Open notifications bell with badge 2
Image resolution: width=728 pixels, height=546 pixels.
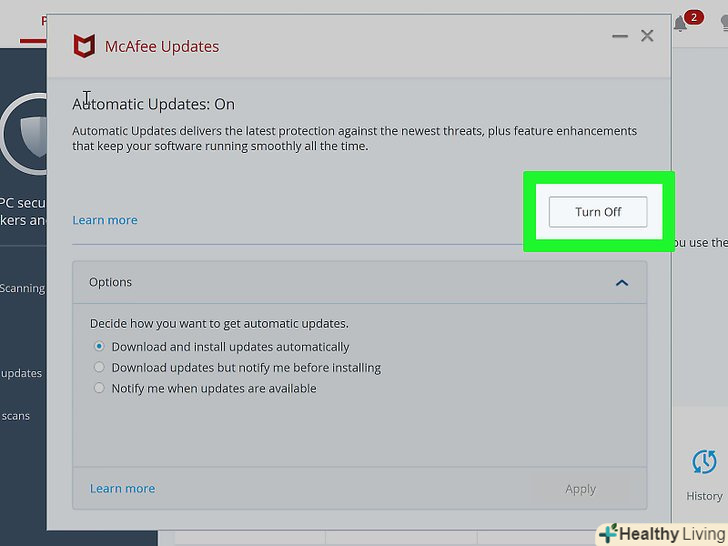coord(681,24)
